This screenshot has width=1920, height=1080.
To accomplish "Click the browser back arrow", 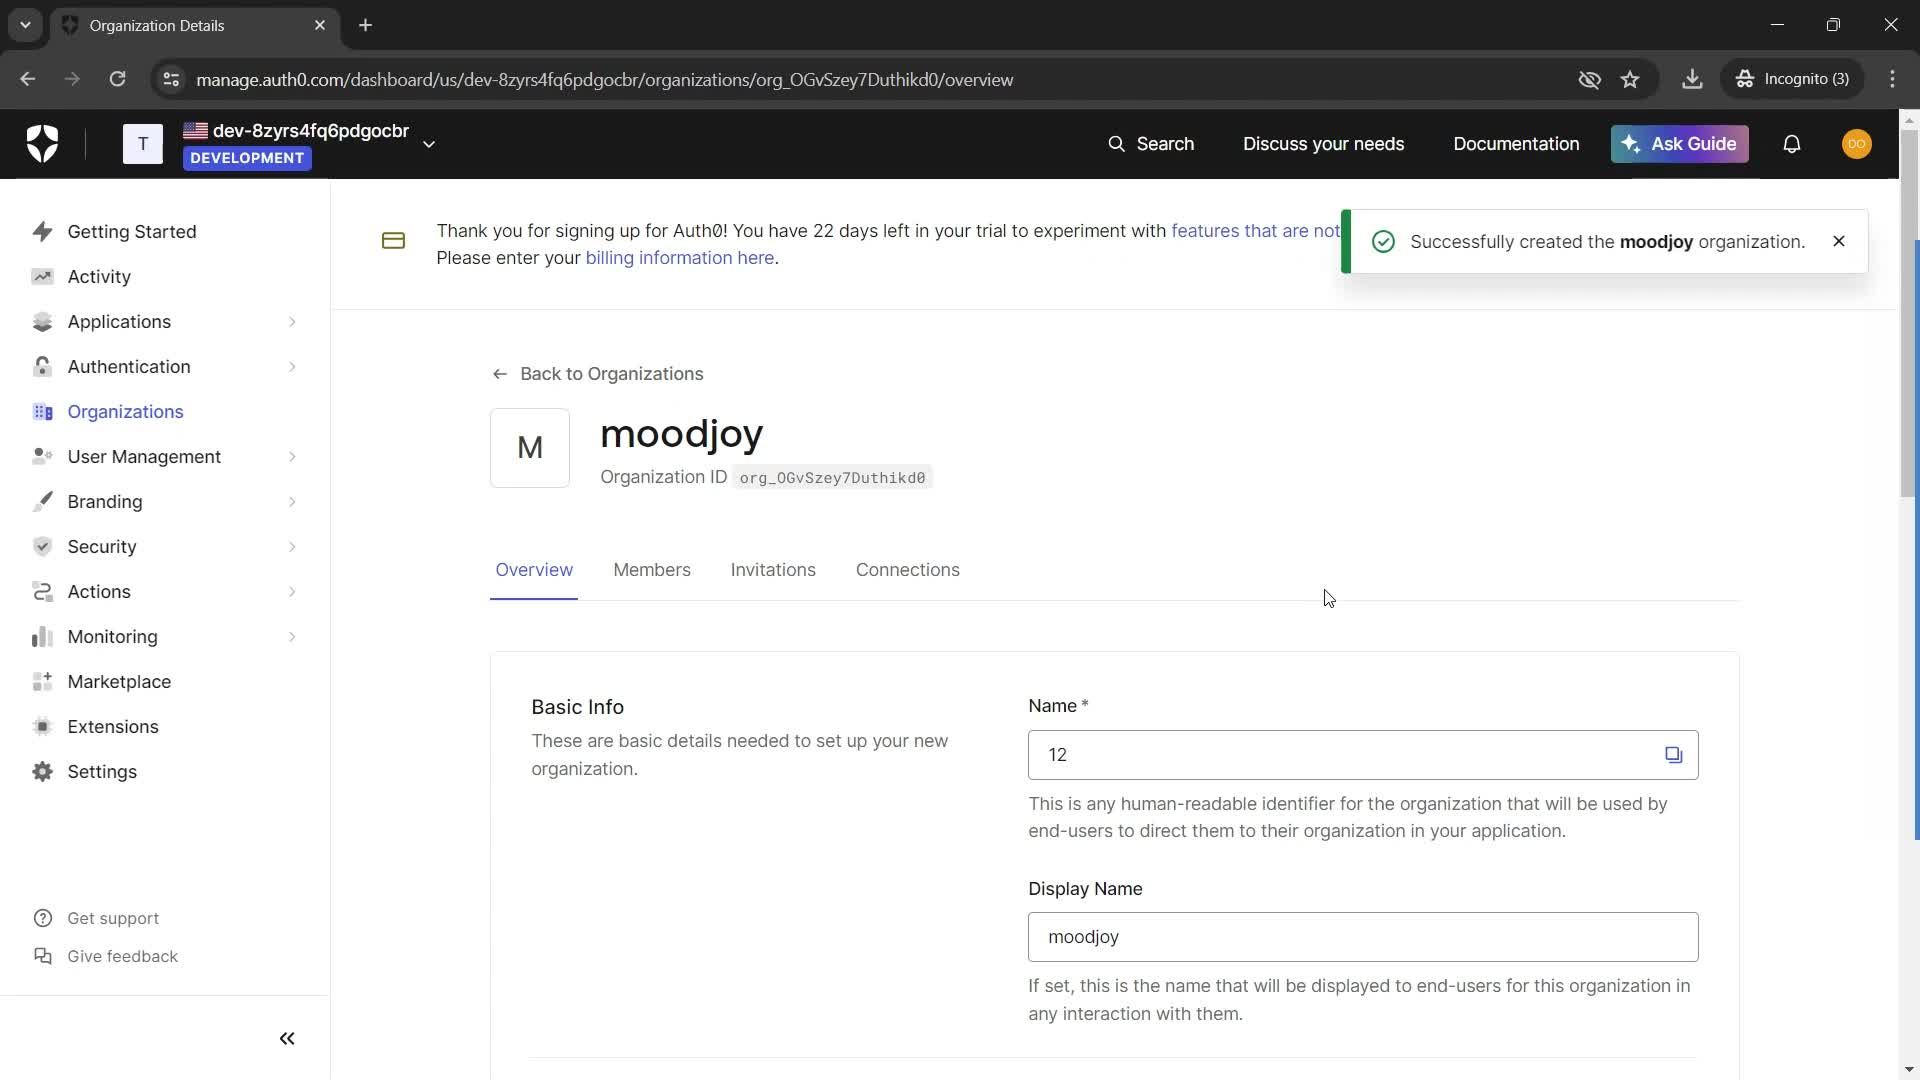I will click(x=27, y=79).
